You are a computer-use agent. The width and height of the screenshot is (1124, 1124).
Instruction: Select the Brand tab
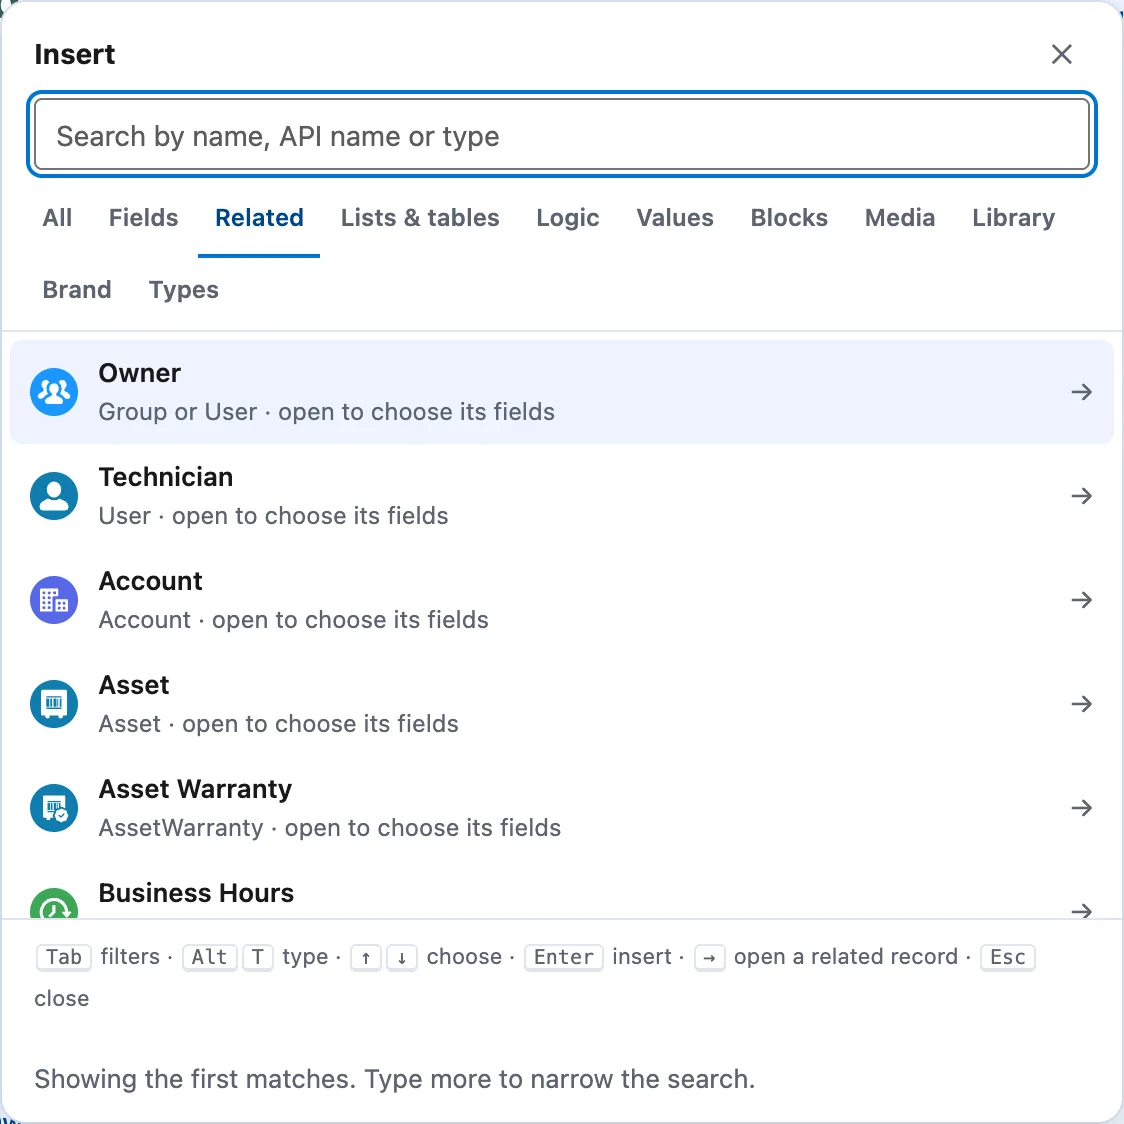[77, 290]
